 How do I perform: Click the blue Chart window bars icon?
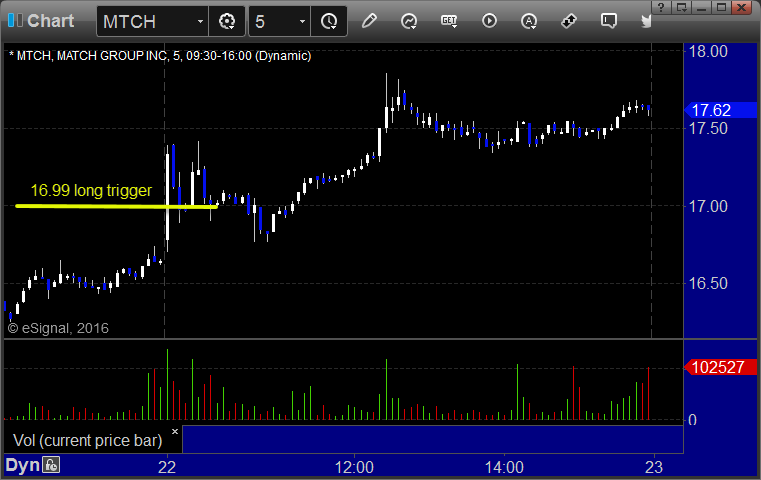pos(15,20)
